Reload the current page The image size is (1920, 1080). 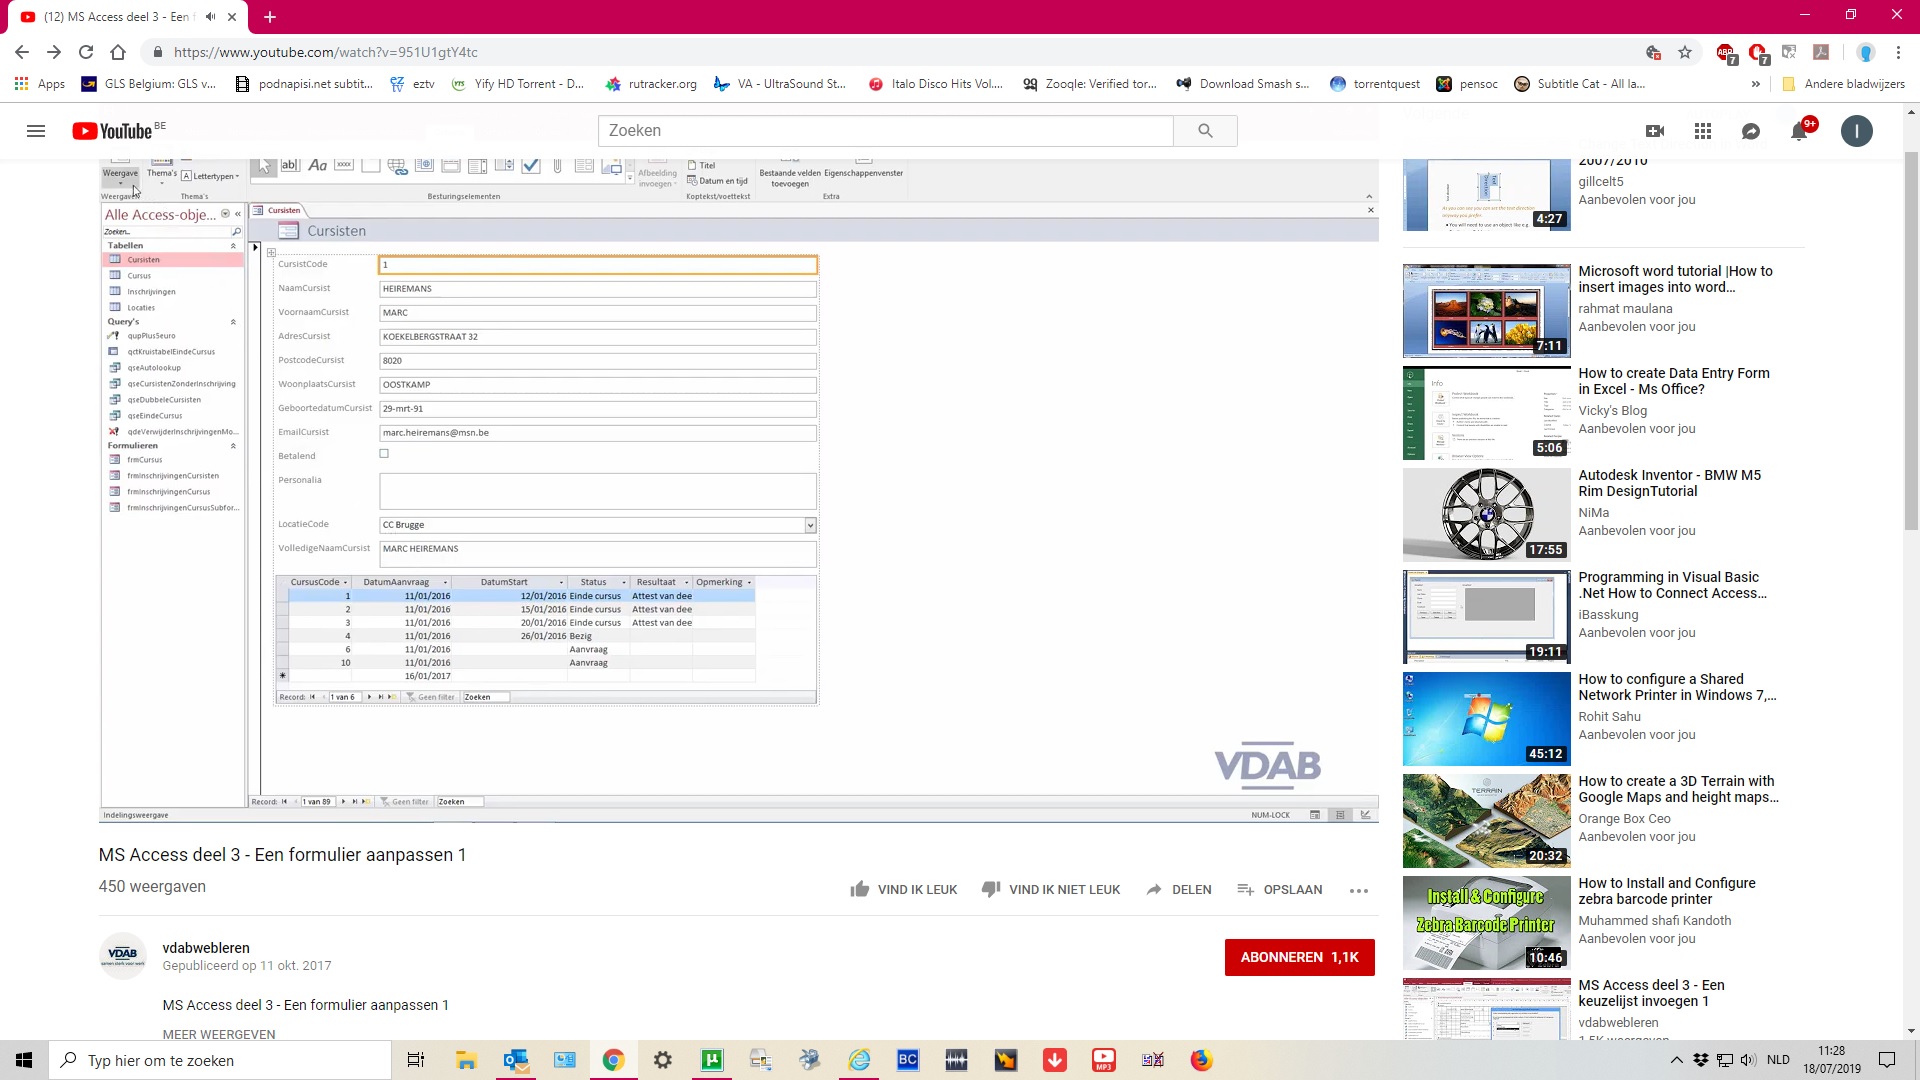point(86,52)
